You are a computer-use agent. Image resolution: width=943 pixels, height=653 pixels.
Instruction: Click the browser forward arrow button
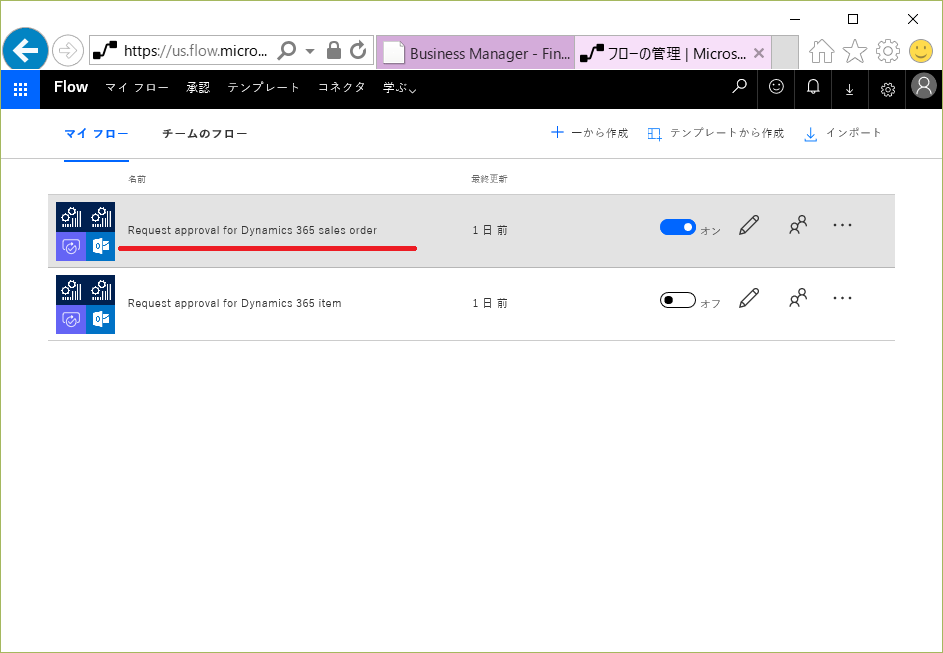[x=67, y=51]
